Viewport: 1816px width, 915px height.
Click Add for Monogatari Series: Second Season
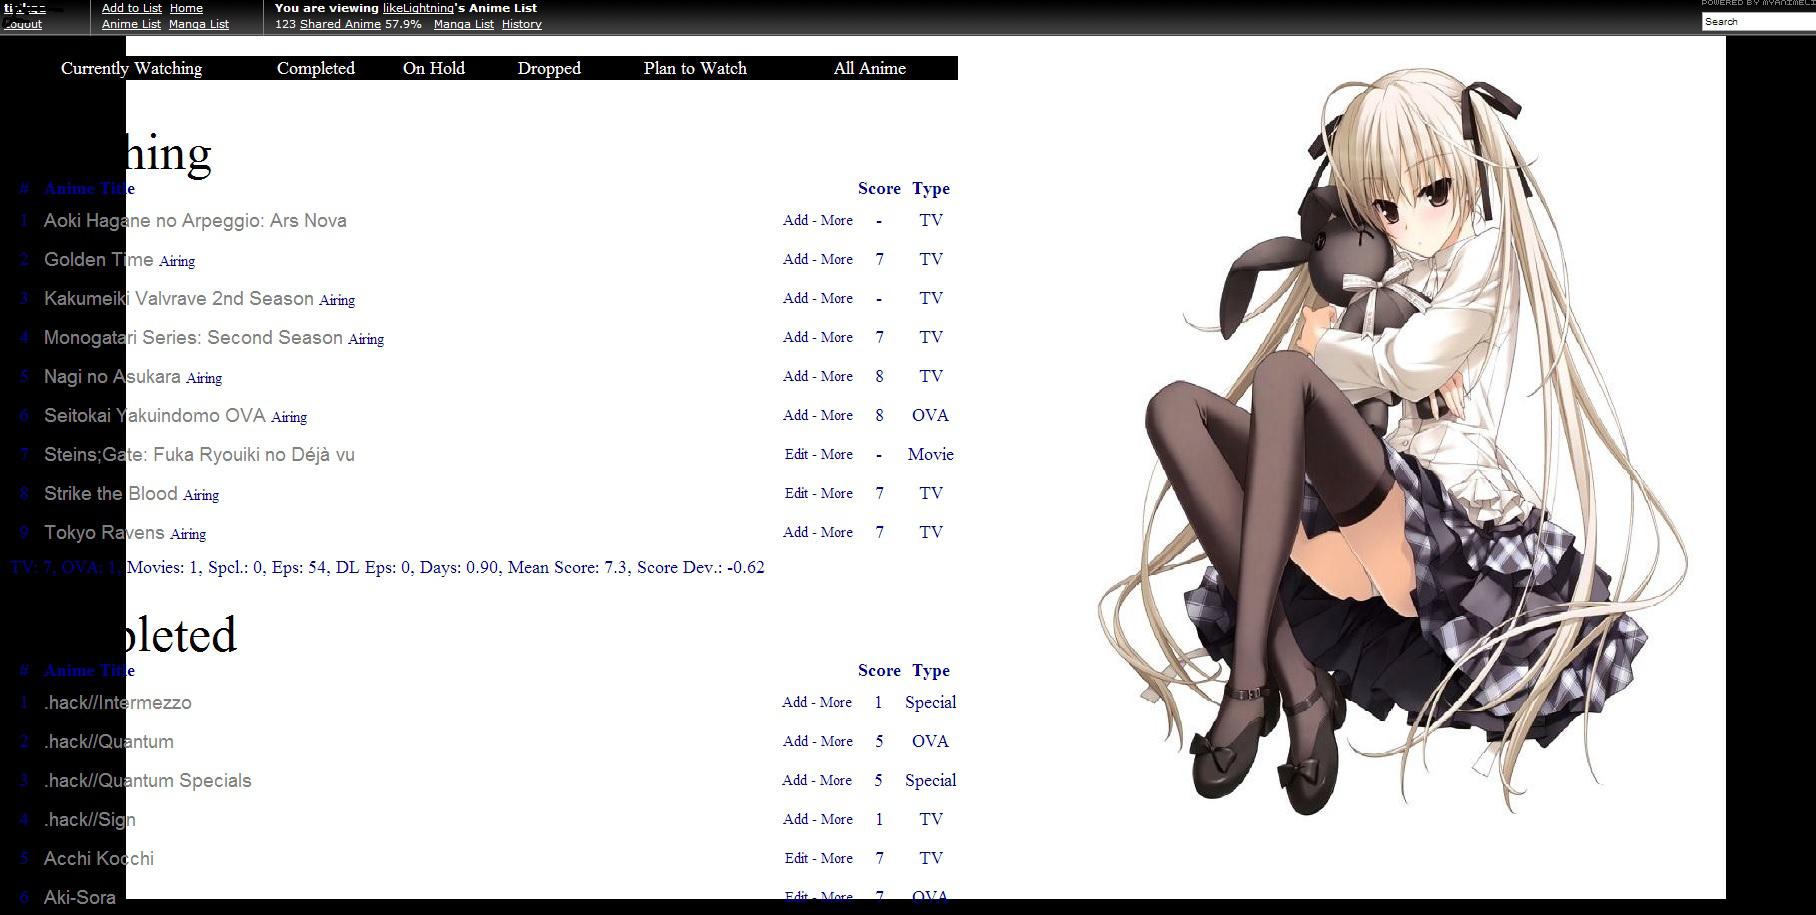(x=796, y=337)
